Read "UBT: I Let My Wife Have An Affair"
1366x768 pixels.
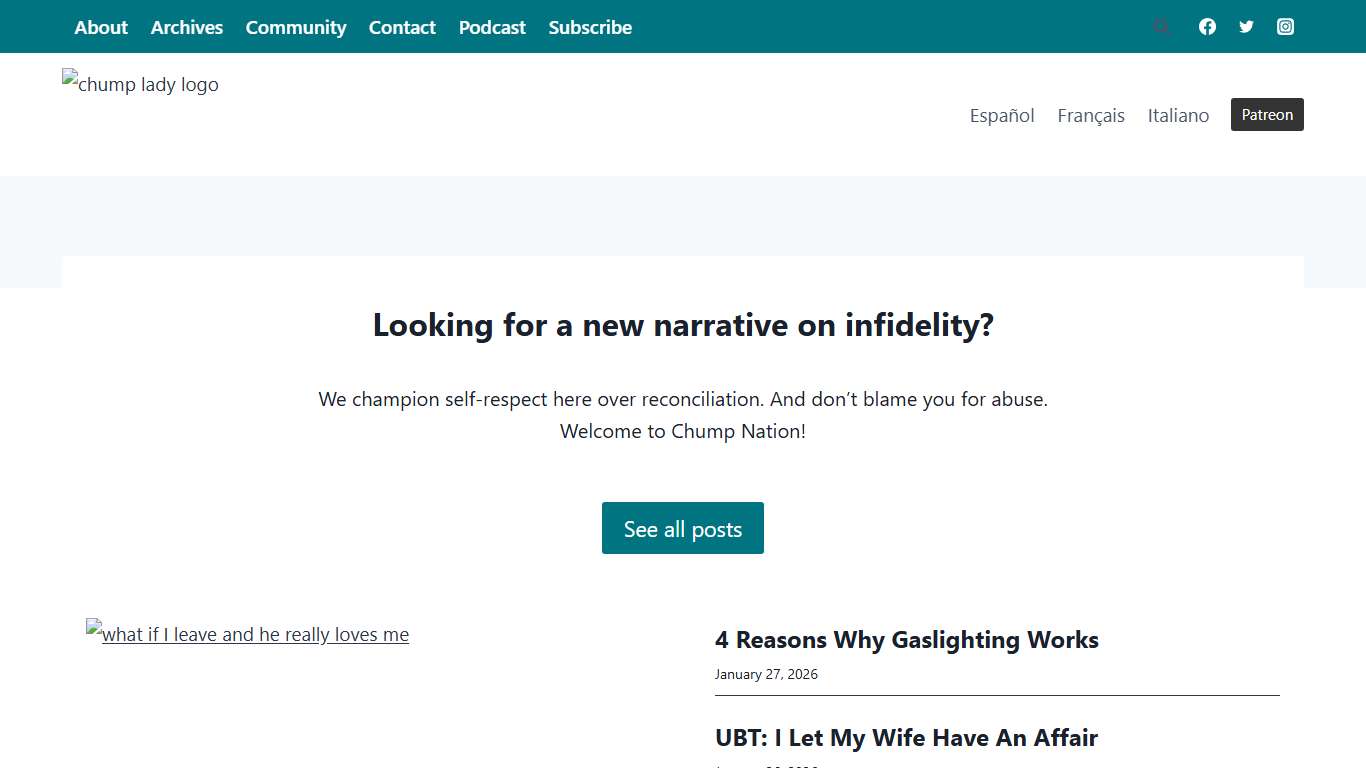[906, 738]
